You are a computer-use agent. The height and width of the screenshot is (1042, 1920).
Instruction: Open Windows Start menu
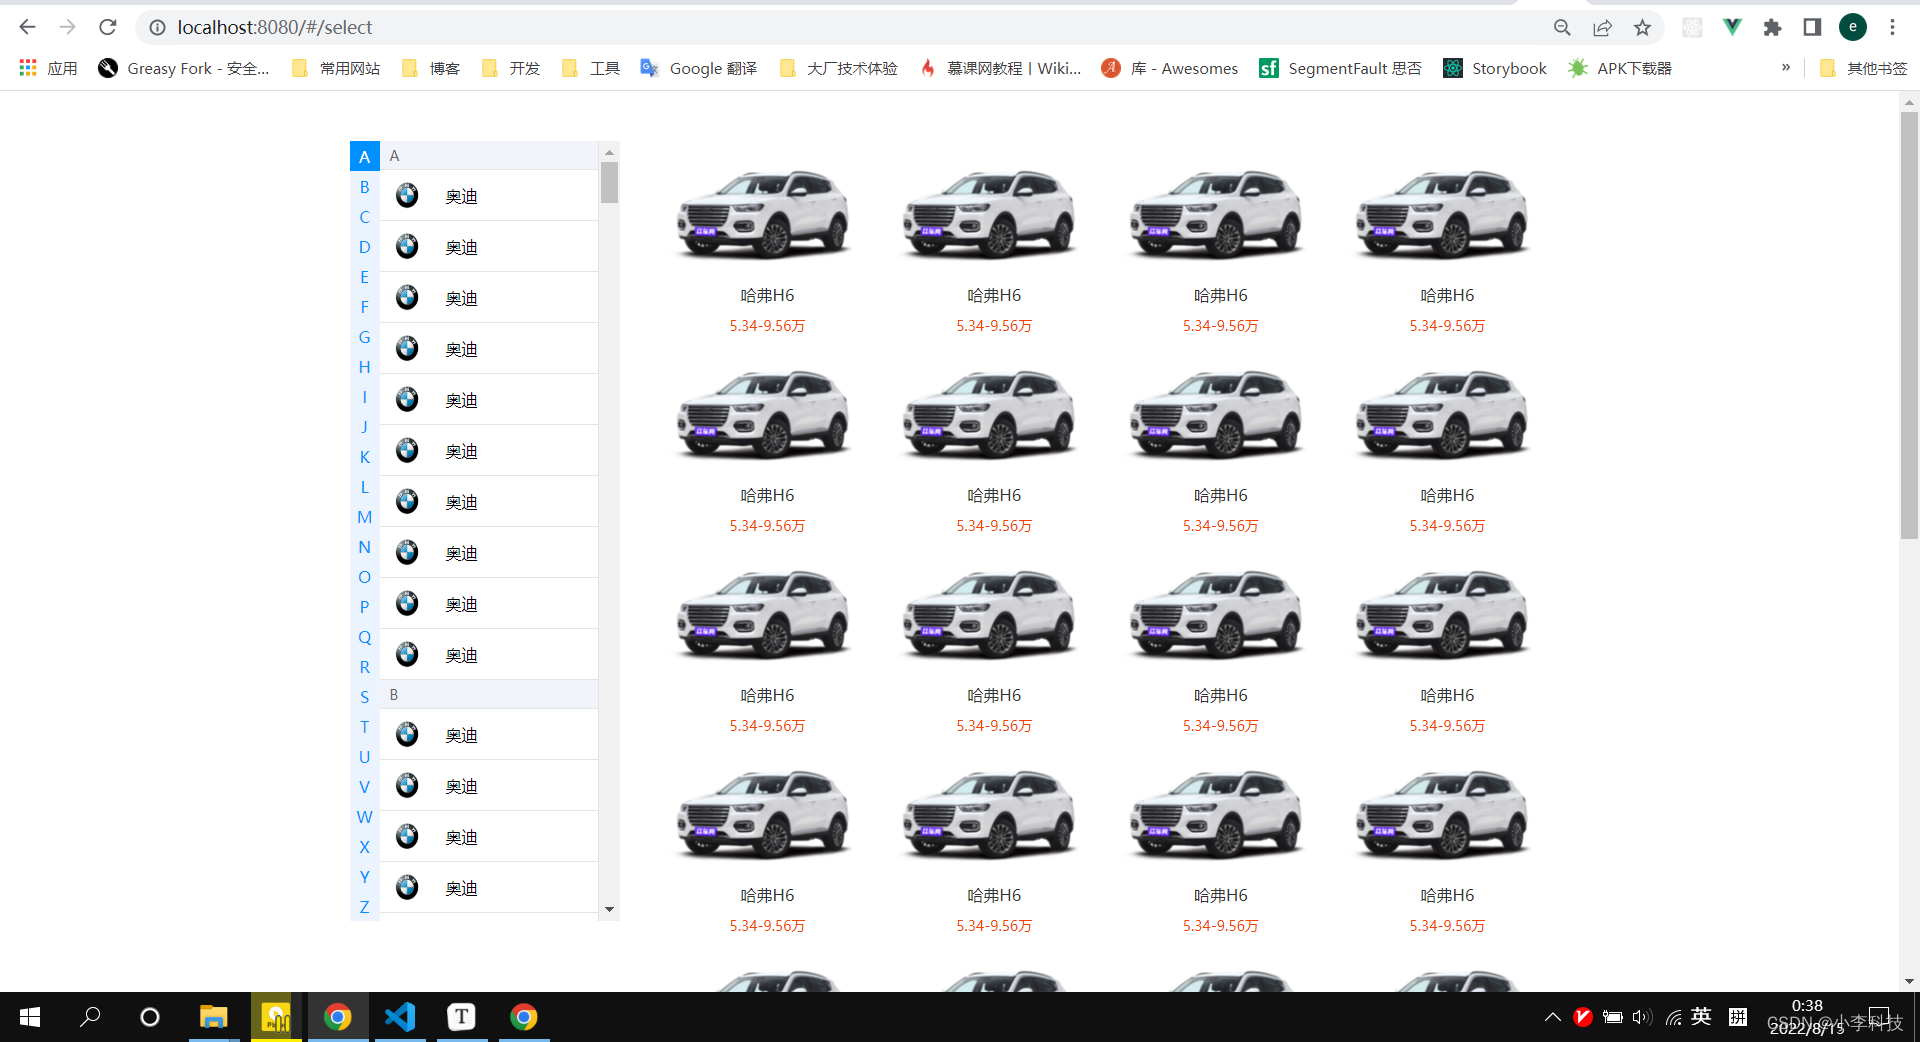click(x=30, y=1017)
